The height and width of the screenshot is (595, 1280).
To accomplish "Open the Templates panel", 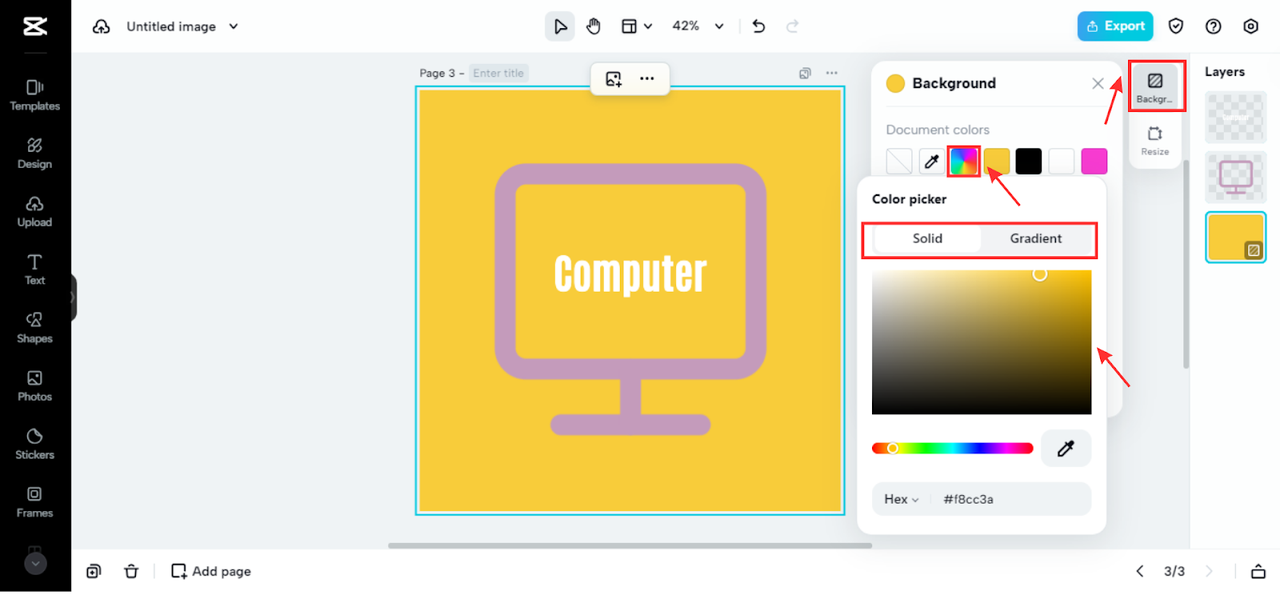I will [x=35, y=95].
